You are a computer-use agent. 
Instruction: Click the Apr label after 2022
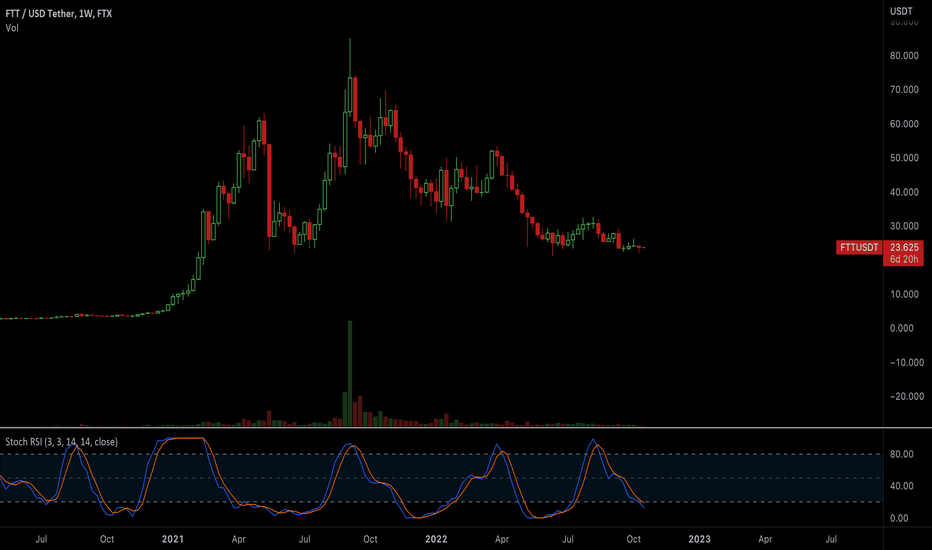point(502,539)
